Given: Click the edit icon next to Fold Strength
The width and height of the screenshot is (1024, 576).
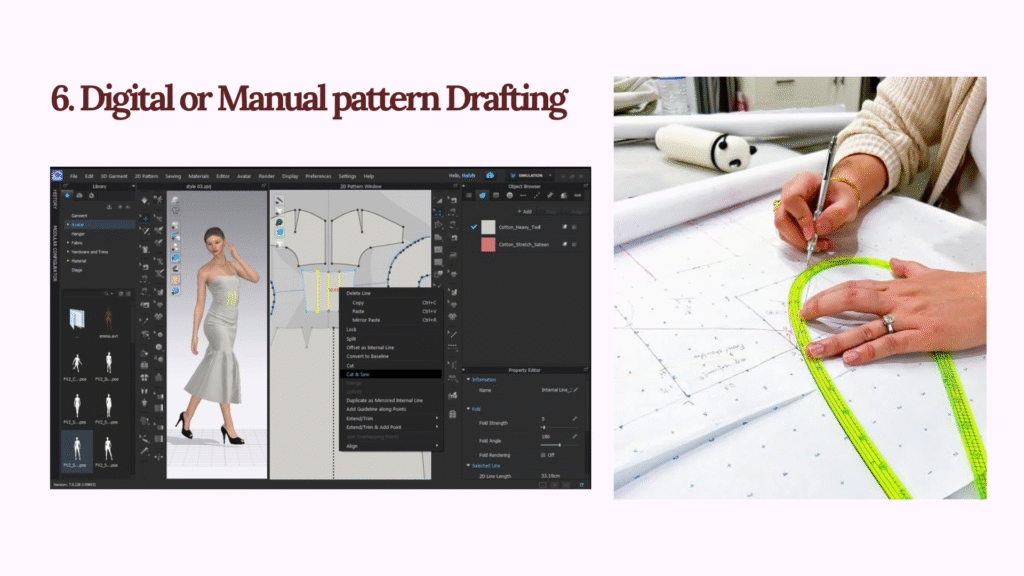Looking at the screenshot, I should click(x=574, y=418).
